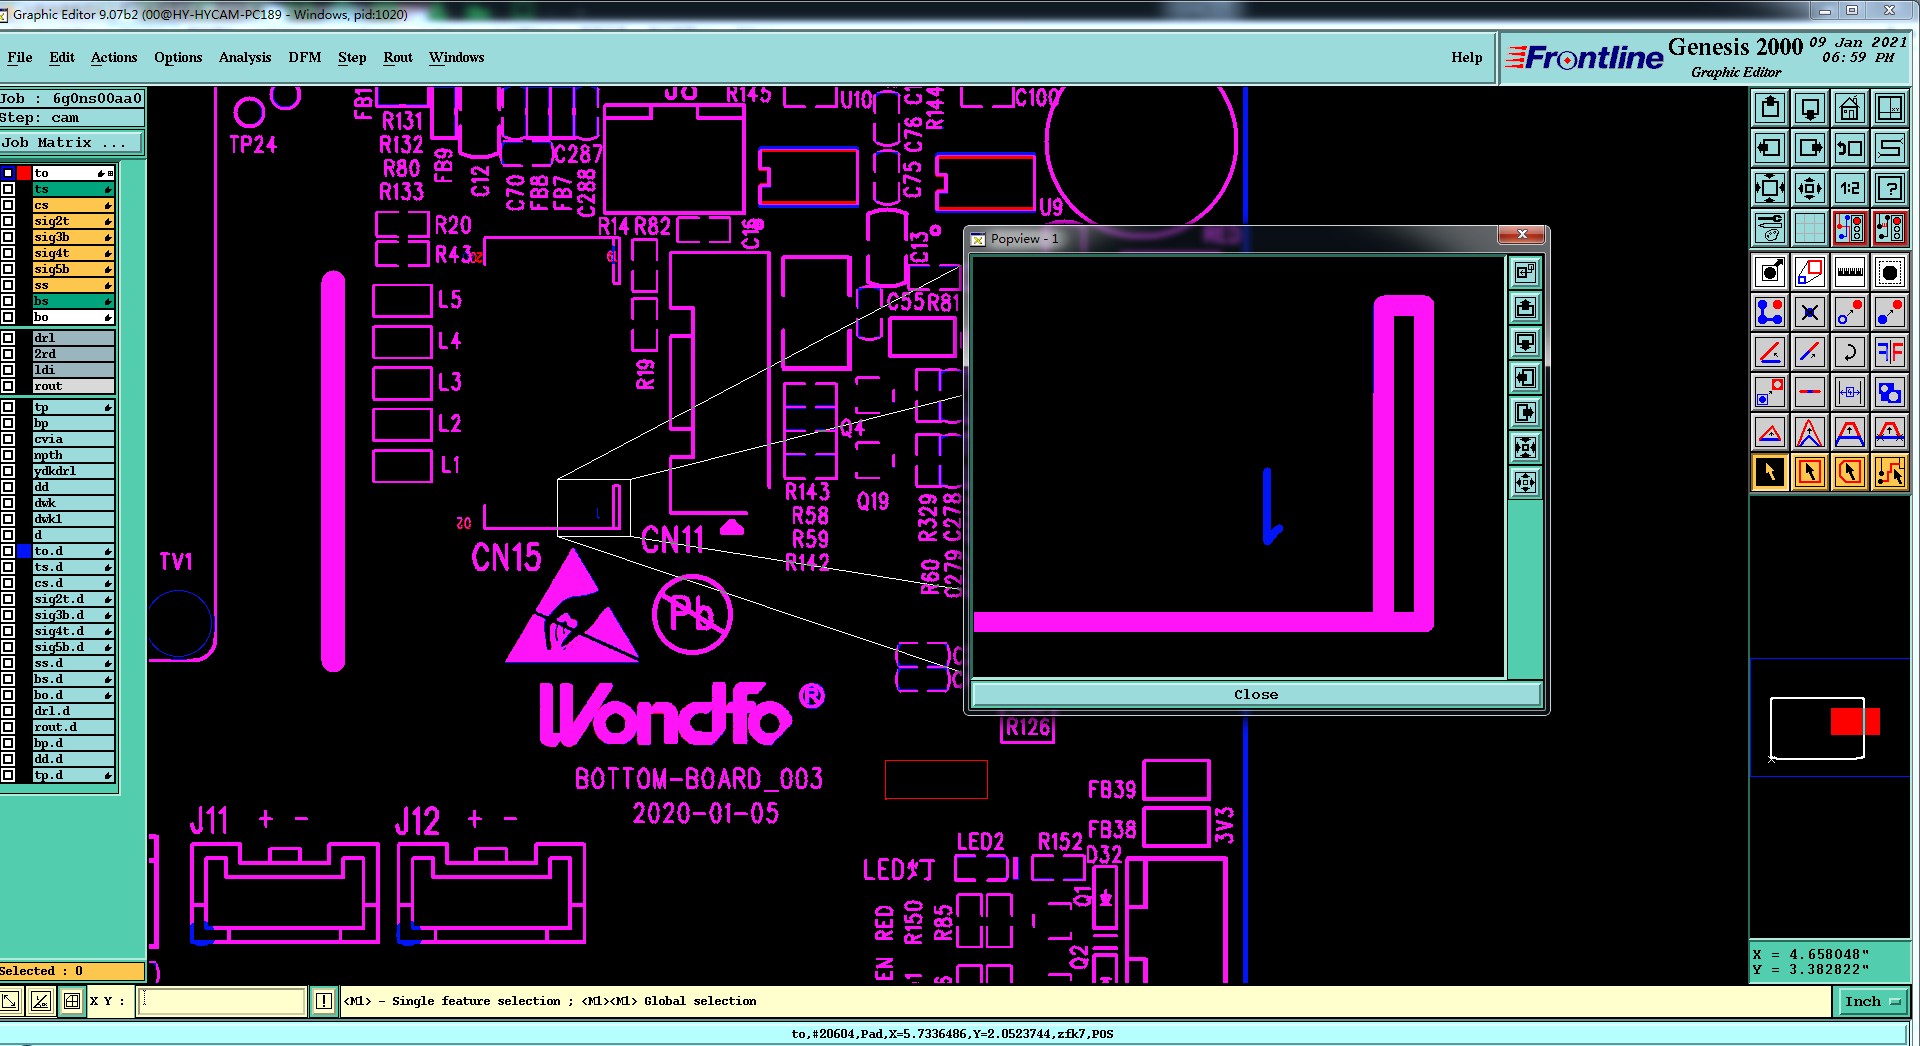
Task: Click the Popview link window icon
Action: (x=1525, y=272)
